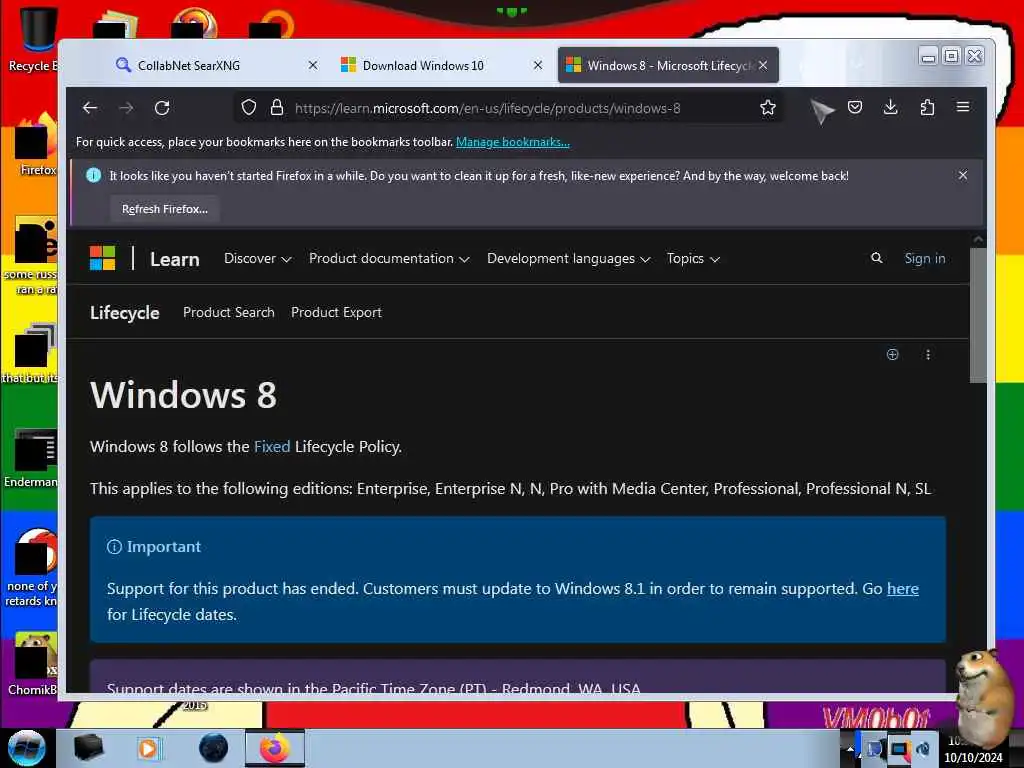
Task: Close the Windows 8 Lifecycle tab
Action: (763, 65)
